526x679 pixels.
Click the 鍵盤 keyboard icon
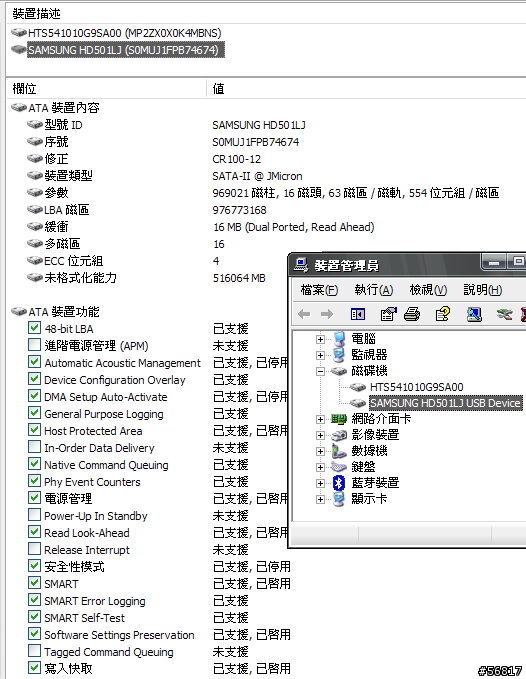point(339,467)
